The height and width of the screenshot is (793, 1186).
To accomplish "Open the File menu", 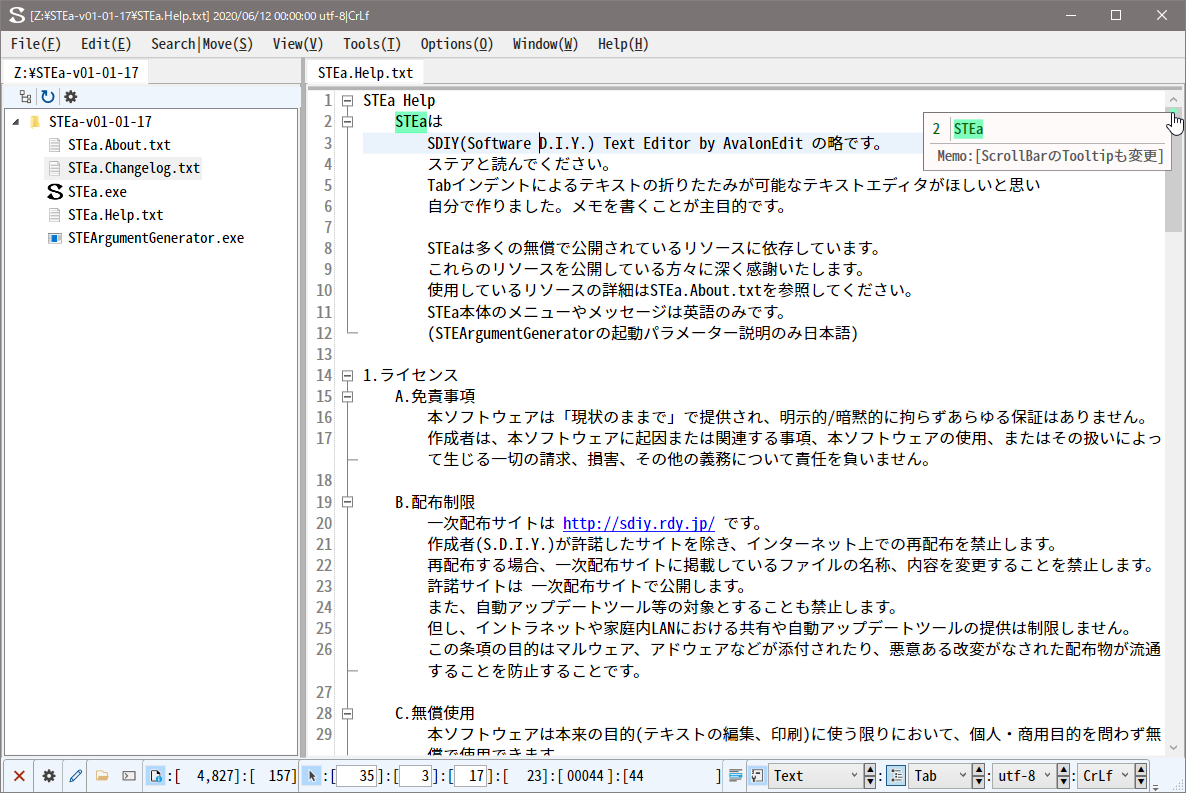I will click(36, 44).
